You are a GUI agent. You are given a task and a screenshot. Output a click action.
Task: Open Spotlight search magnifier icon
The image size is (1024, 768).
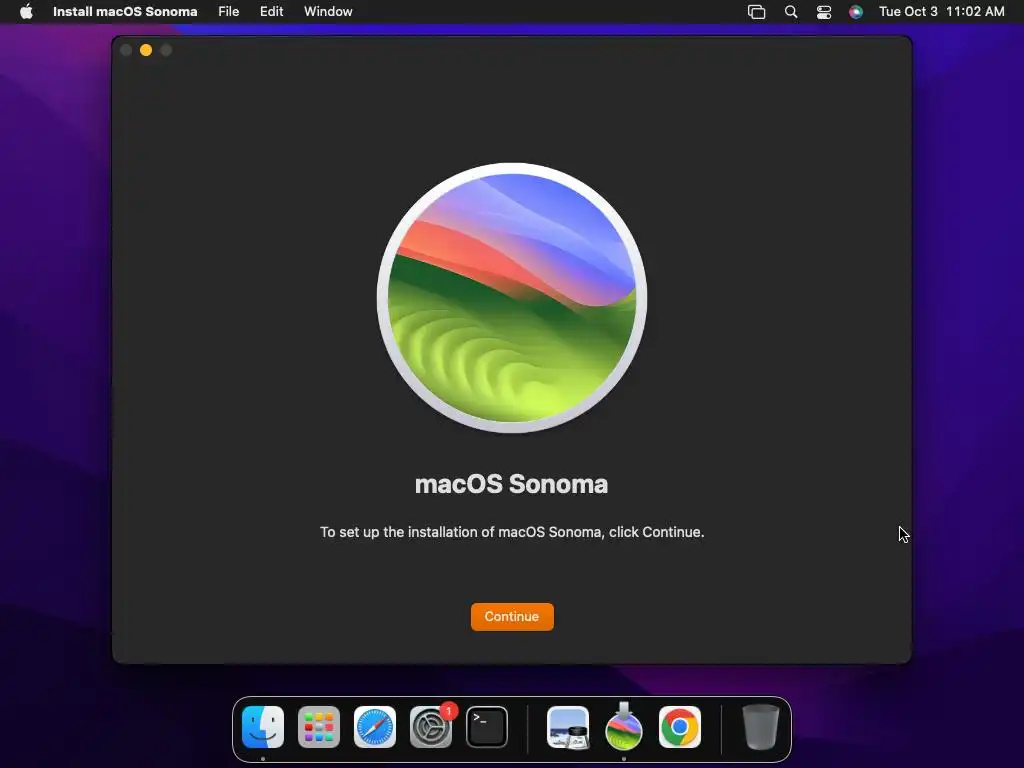790,12
